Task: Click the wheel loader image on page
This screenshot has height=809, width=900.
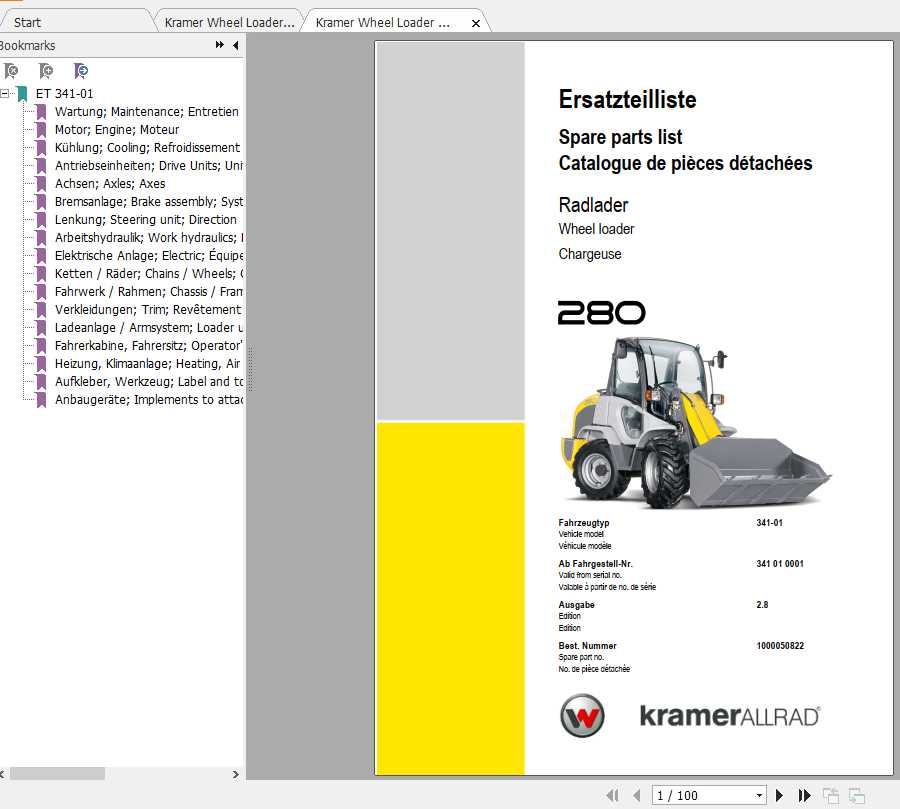Action: [695, 424]
